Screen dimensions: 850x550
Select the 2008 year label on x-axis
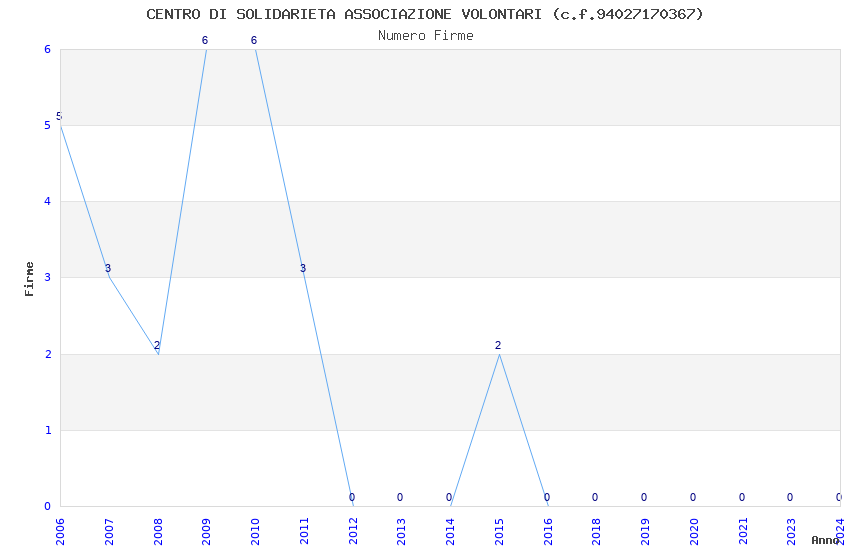(158, 531)
